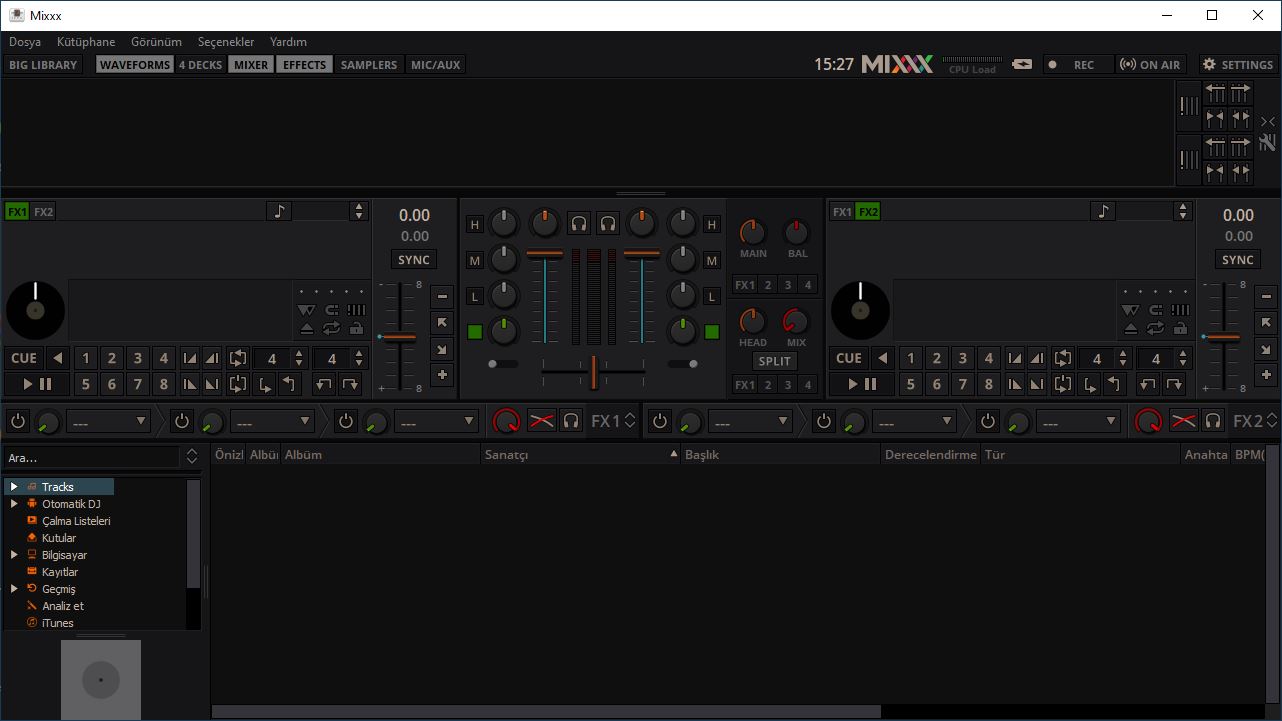Enable first effect power button in FX1

pos(18,421)
